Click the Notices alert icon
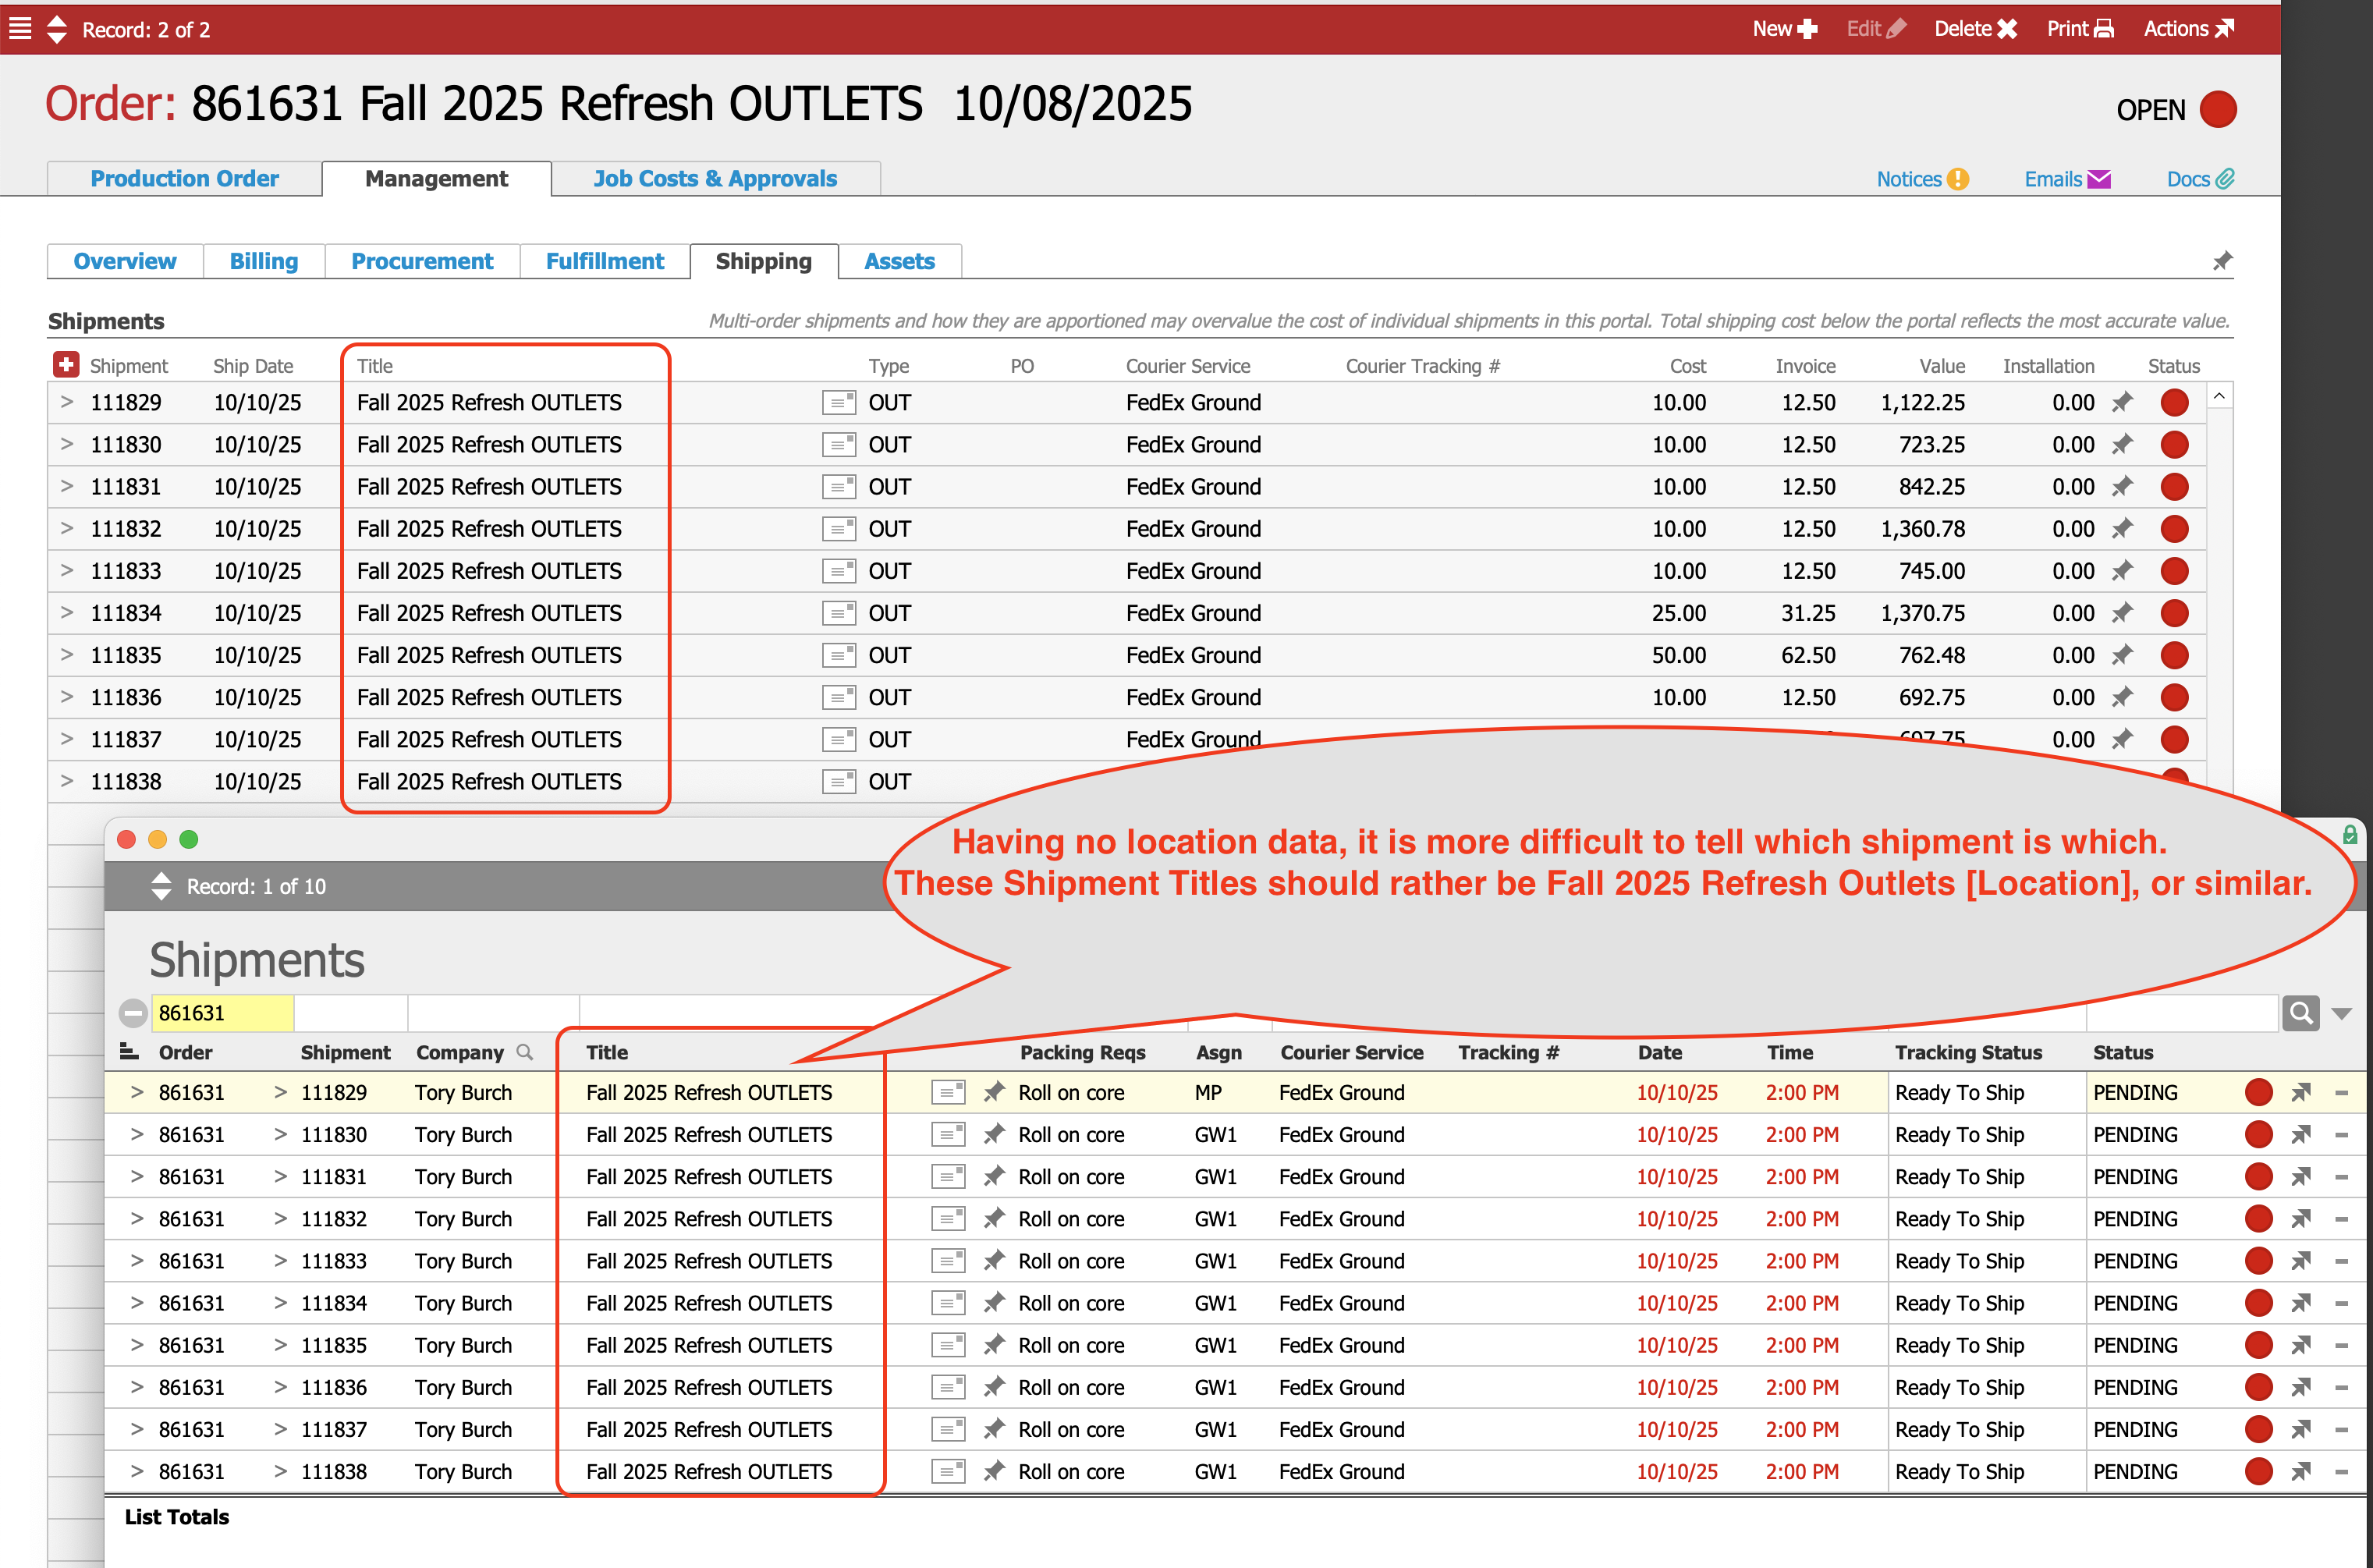The height and width of the screenshot is (1568, 2373). point(1958,179)
